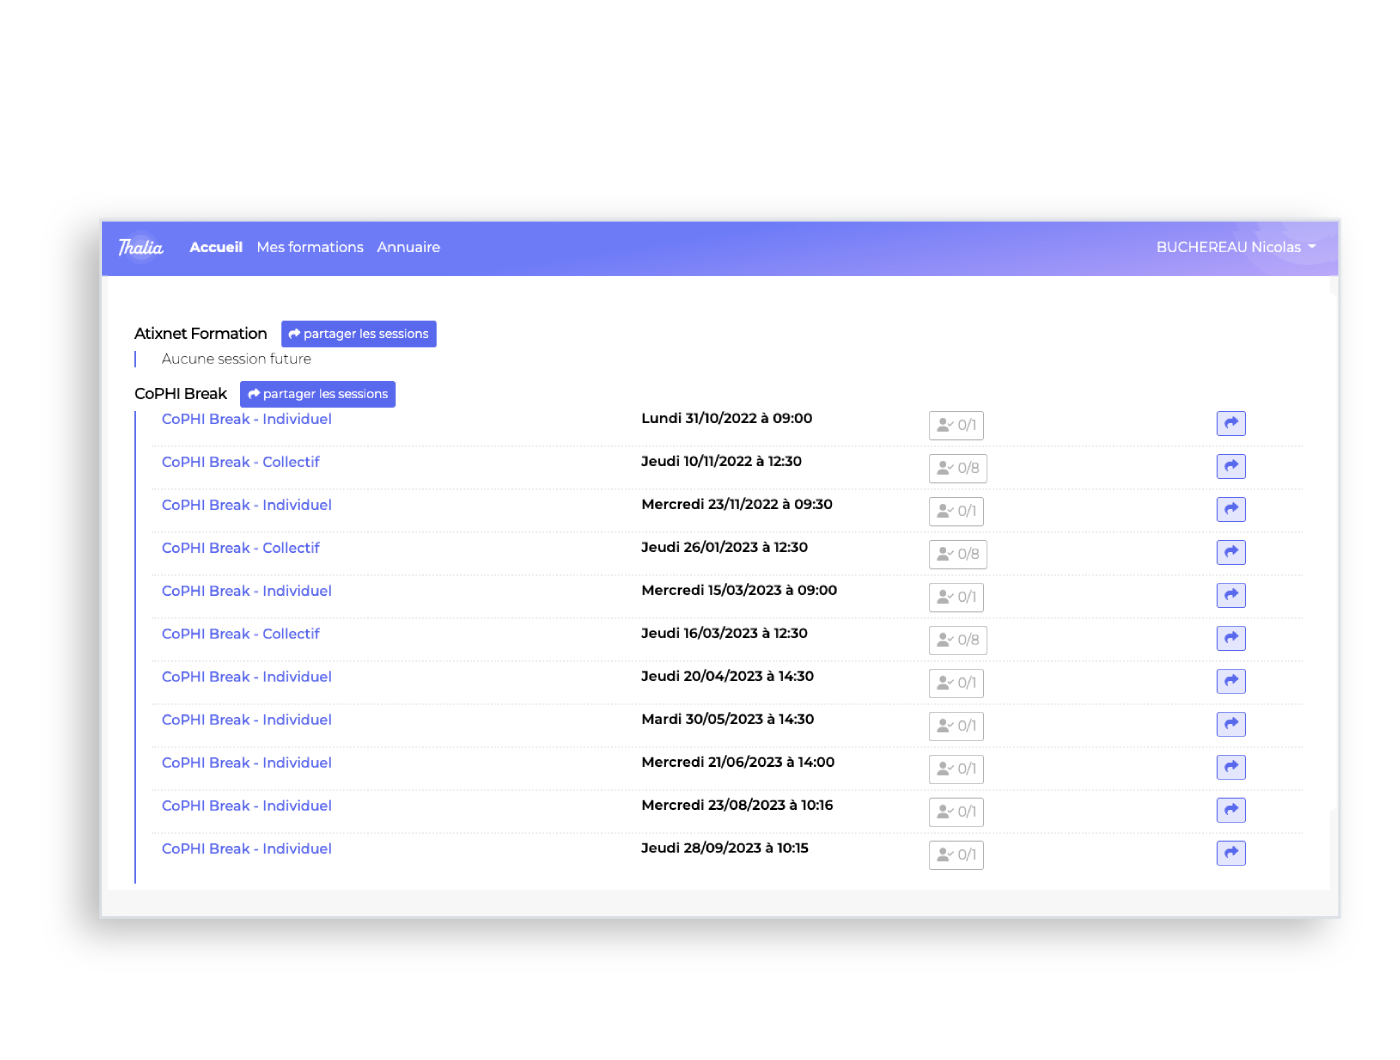
Task: Open the Annuaire page
Action: tap(408, 247)
